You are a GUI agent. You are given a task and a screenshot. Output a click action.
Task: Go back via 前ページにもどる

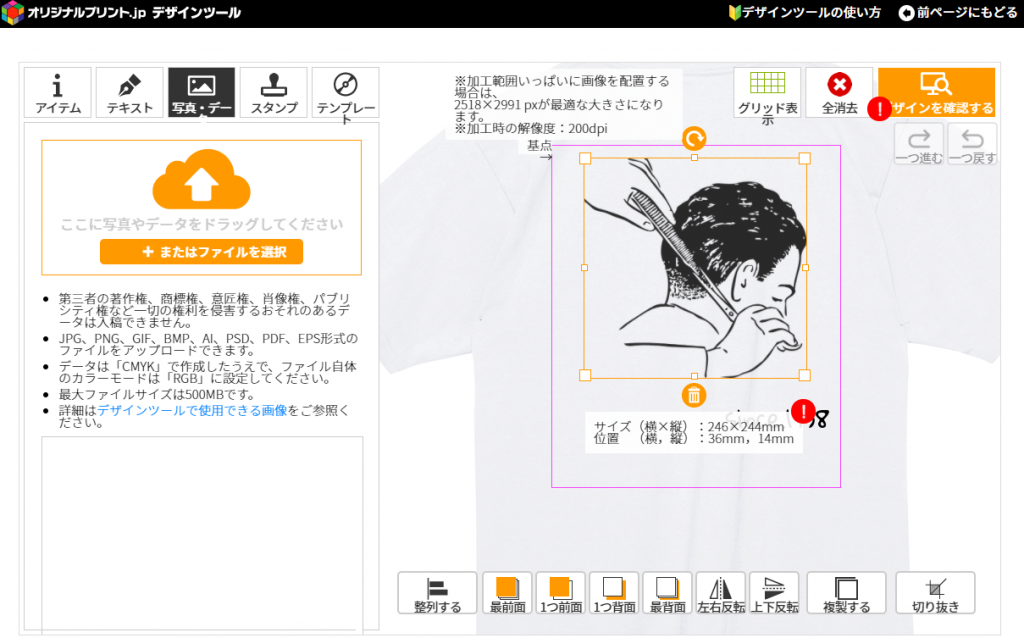coord(957,12)
